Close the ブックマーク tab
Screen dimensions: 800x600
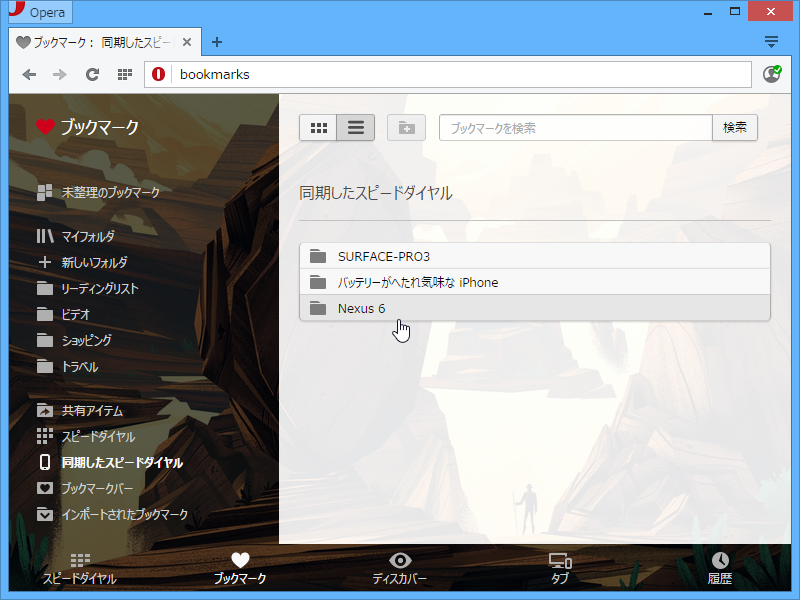187,42
